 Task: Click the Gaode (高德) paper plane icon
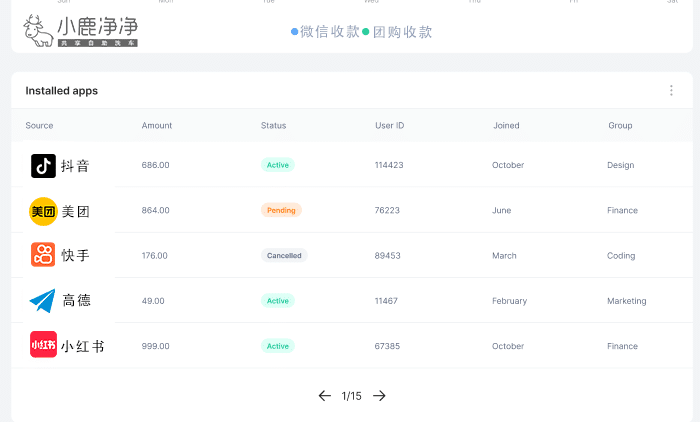click(43, 300)
